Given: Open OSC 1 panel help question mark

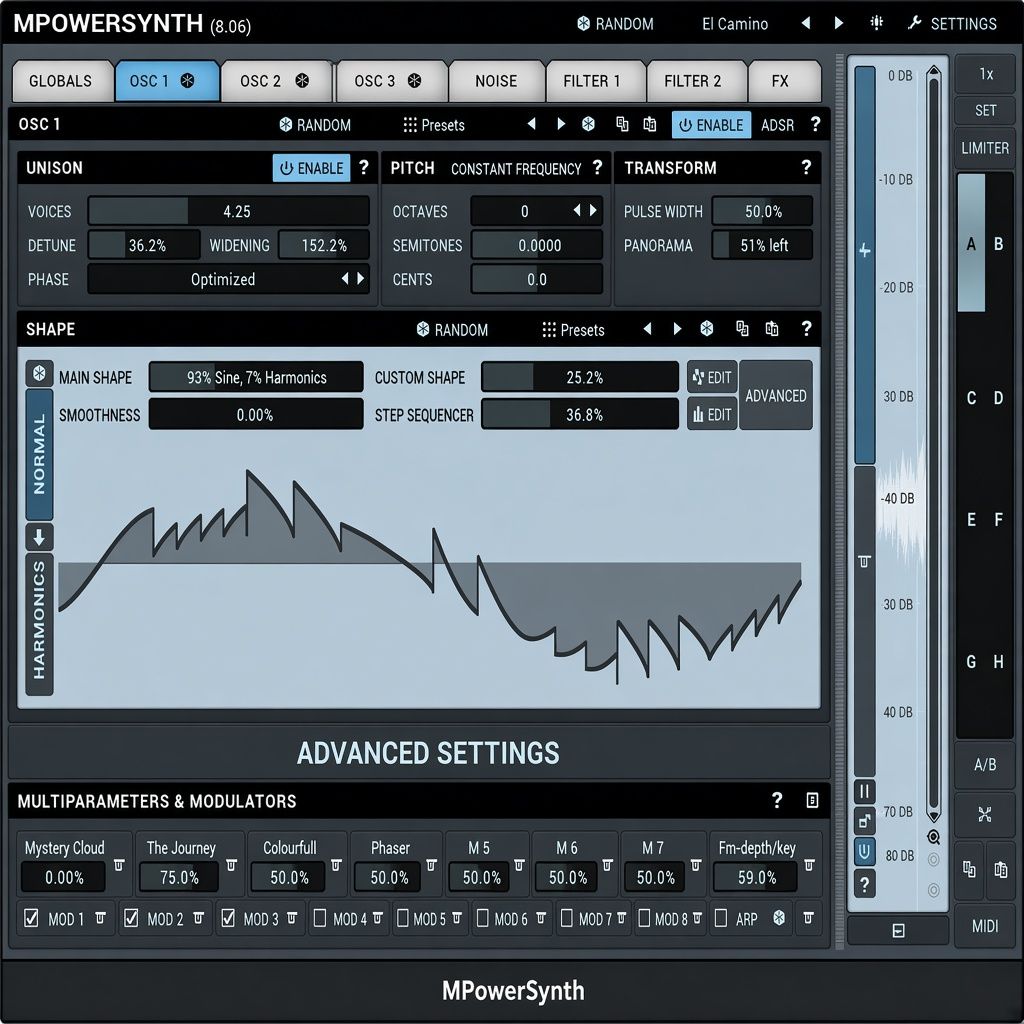Looking at the screenshot, I should (815, 124).
